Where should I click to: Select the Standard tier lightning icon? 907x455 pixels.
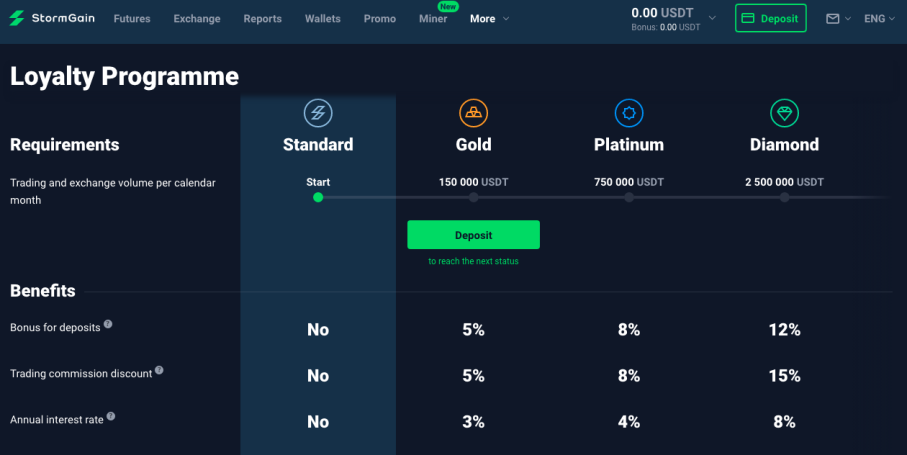click(x=318, y=113)
